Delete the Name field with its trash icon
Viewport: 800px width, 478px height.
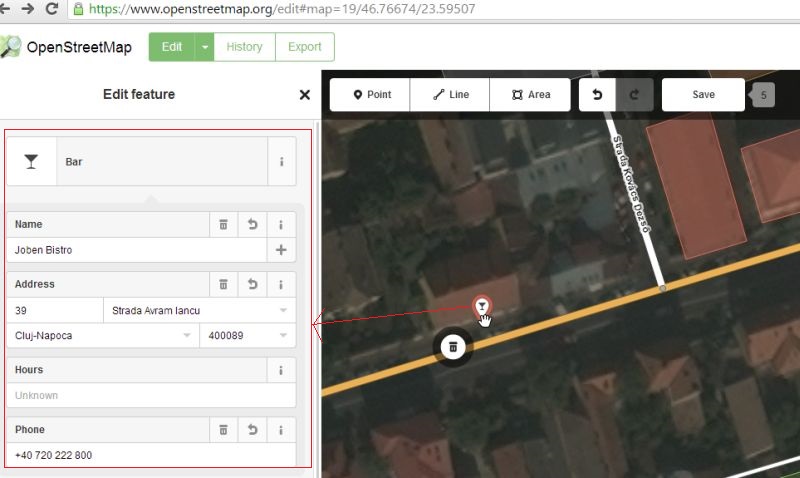tap(223, 224)
